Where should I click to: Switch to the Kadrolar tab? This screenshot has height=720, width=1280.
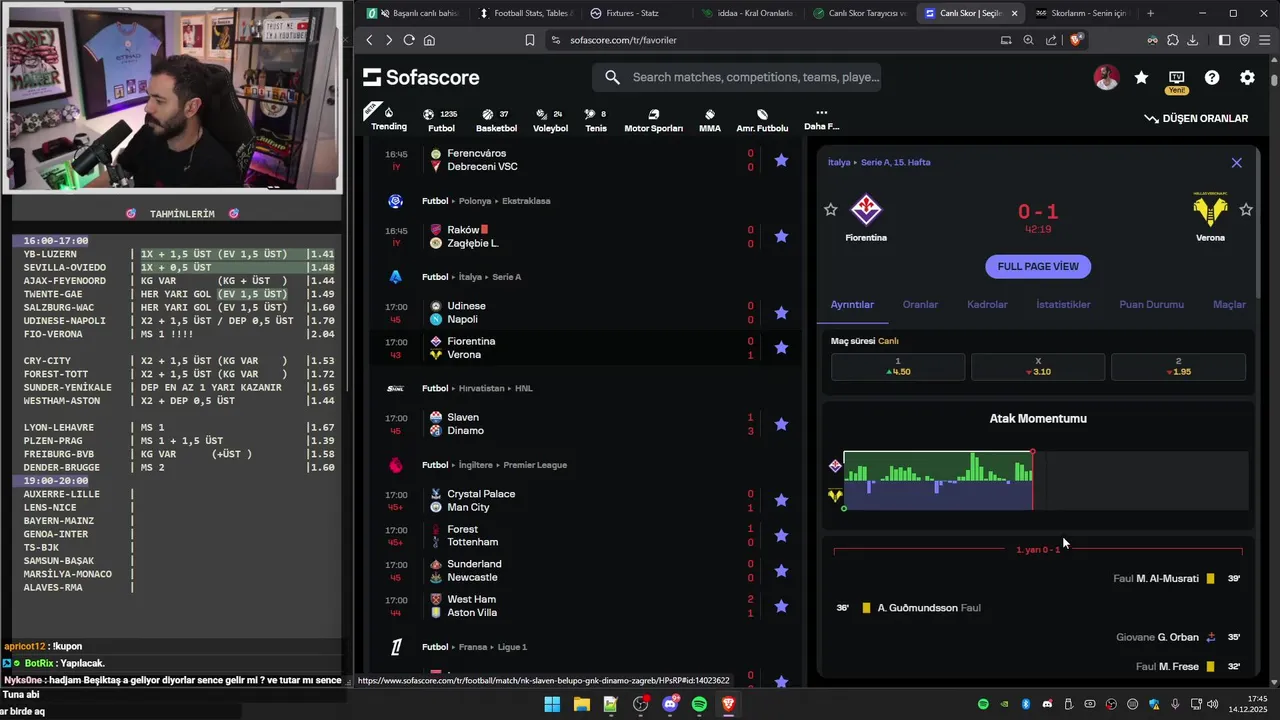pos(987,304)
